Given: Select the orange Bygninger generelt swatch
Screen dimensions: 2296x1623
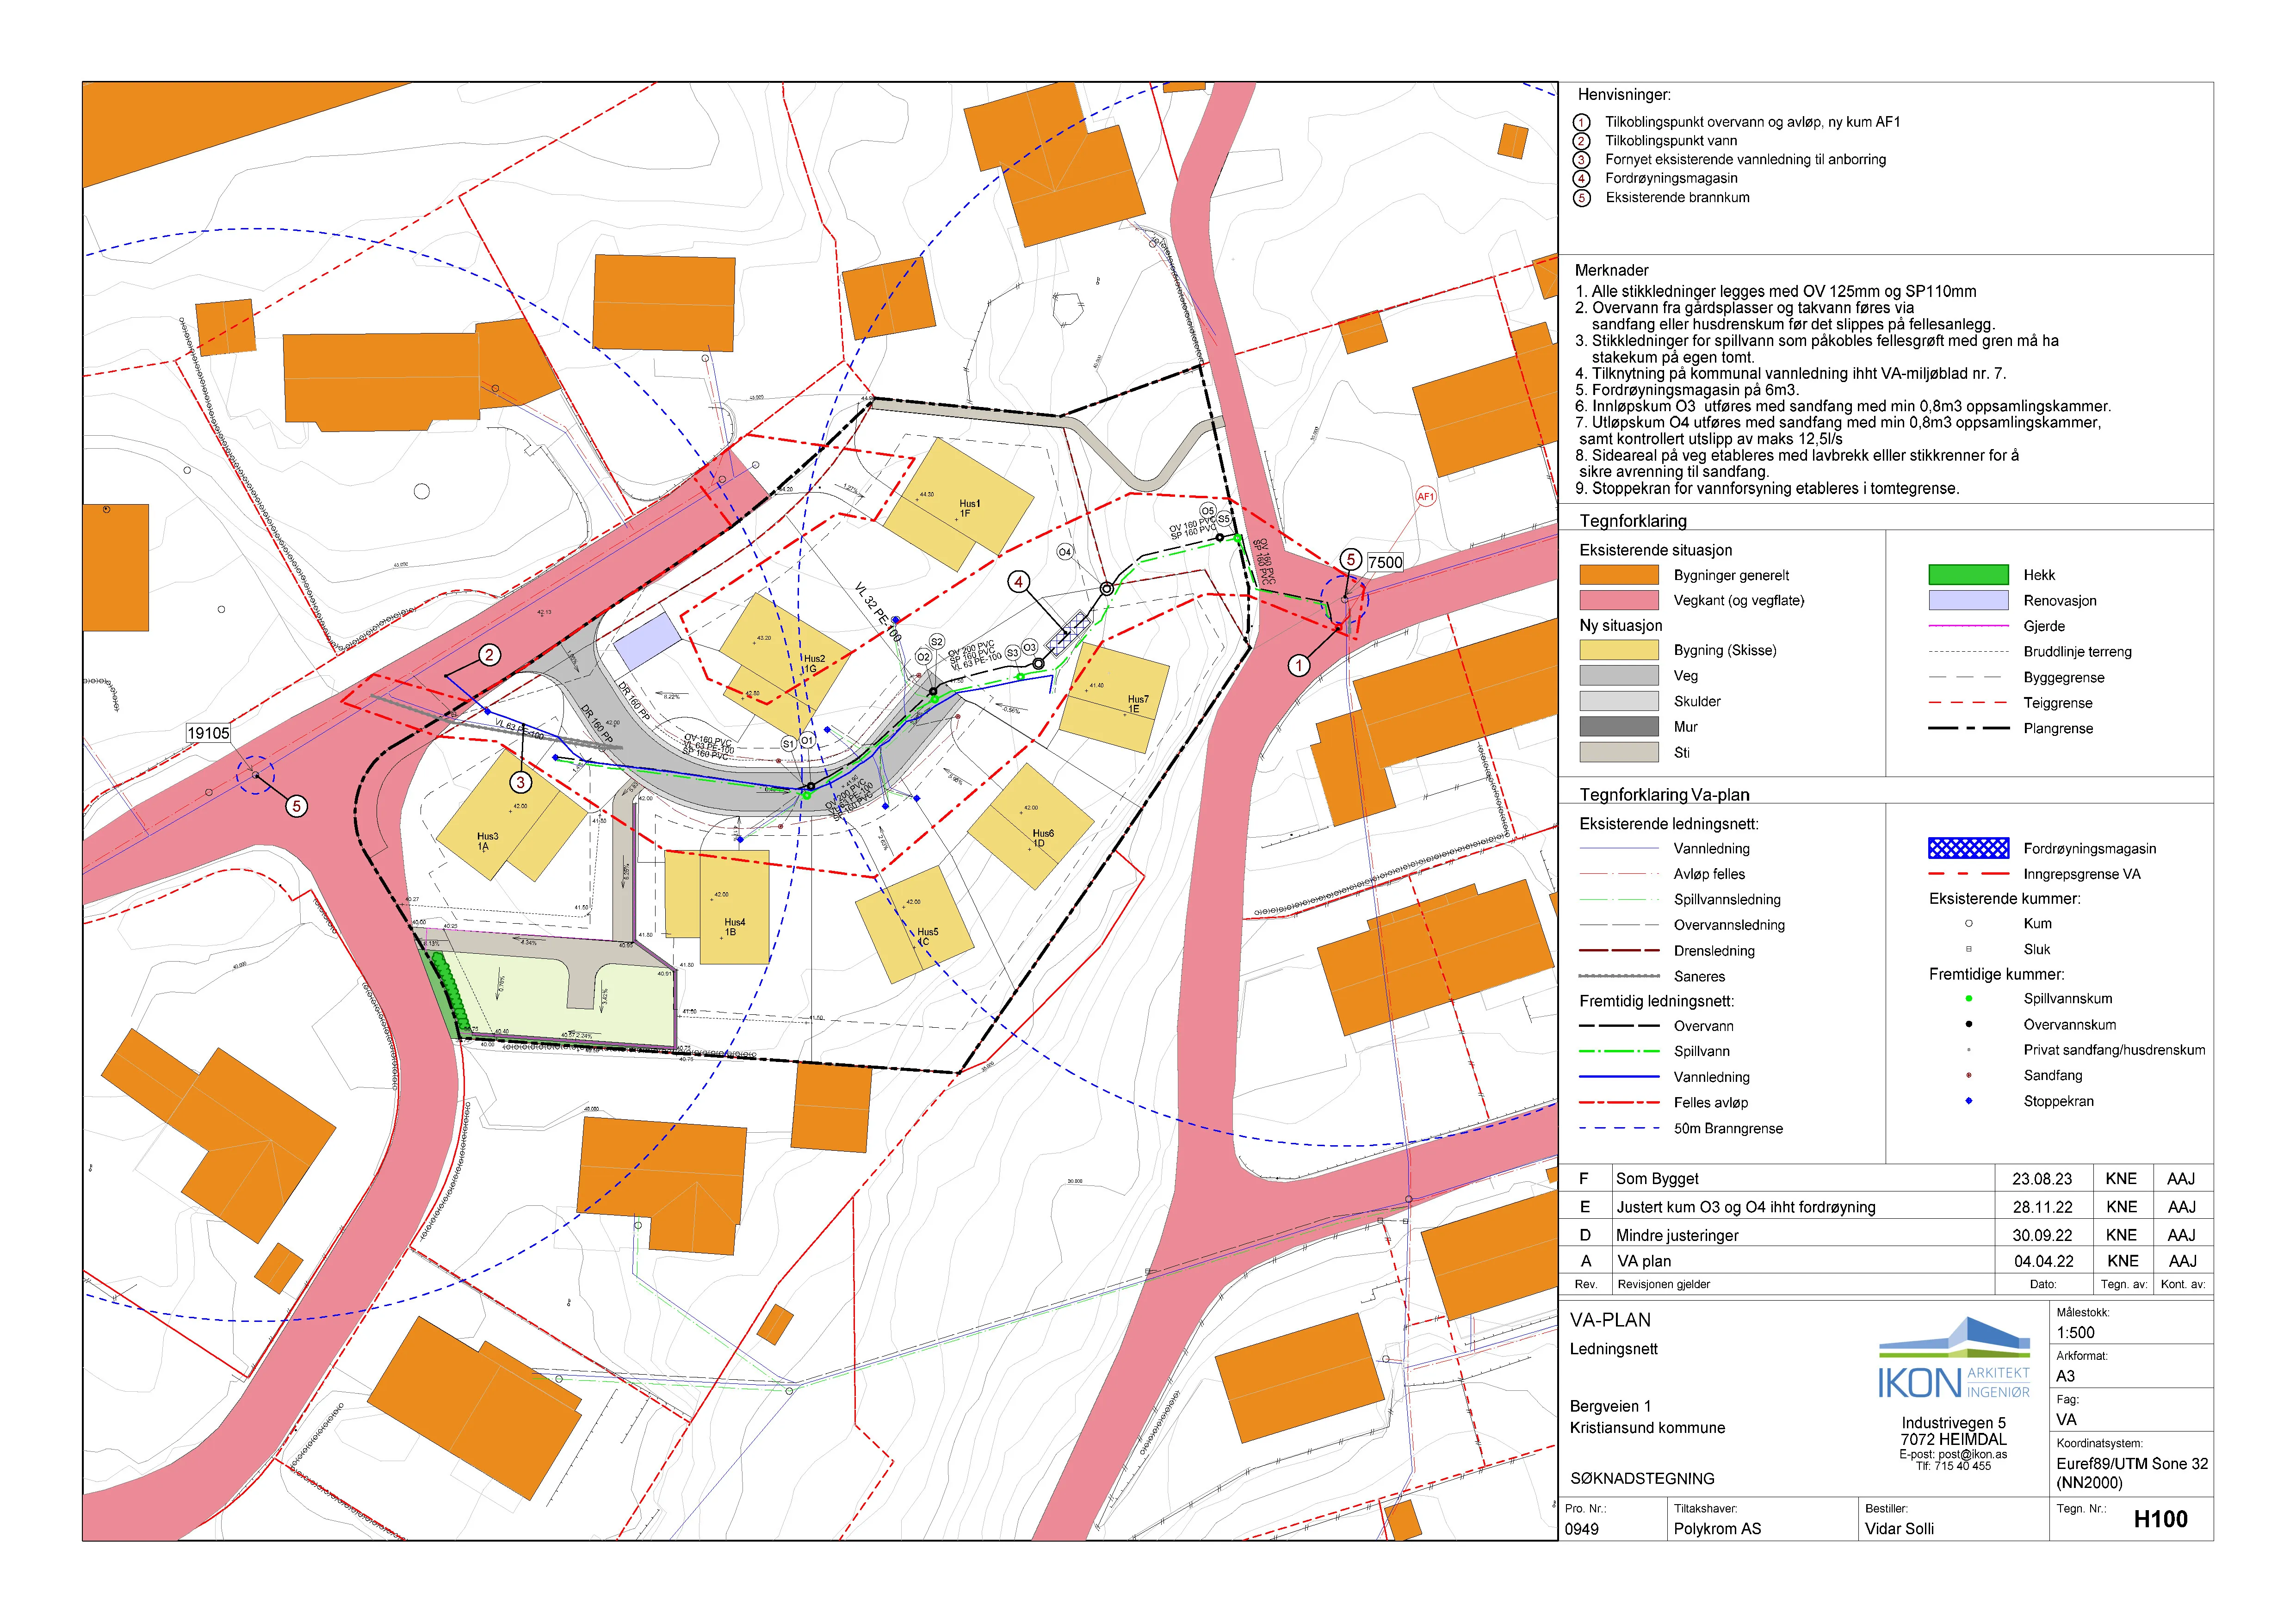Looking at the screenshot, I should [x=1619, y=575].
